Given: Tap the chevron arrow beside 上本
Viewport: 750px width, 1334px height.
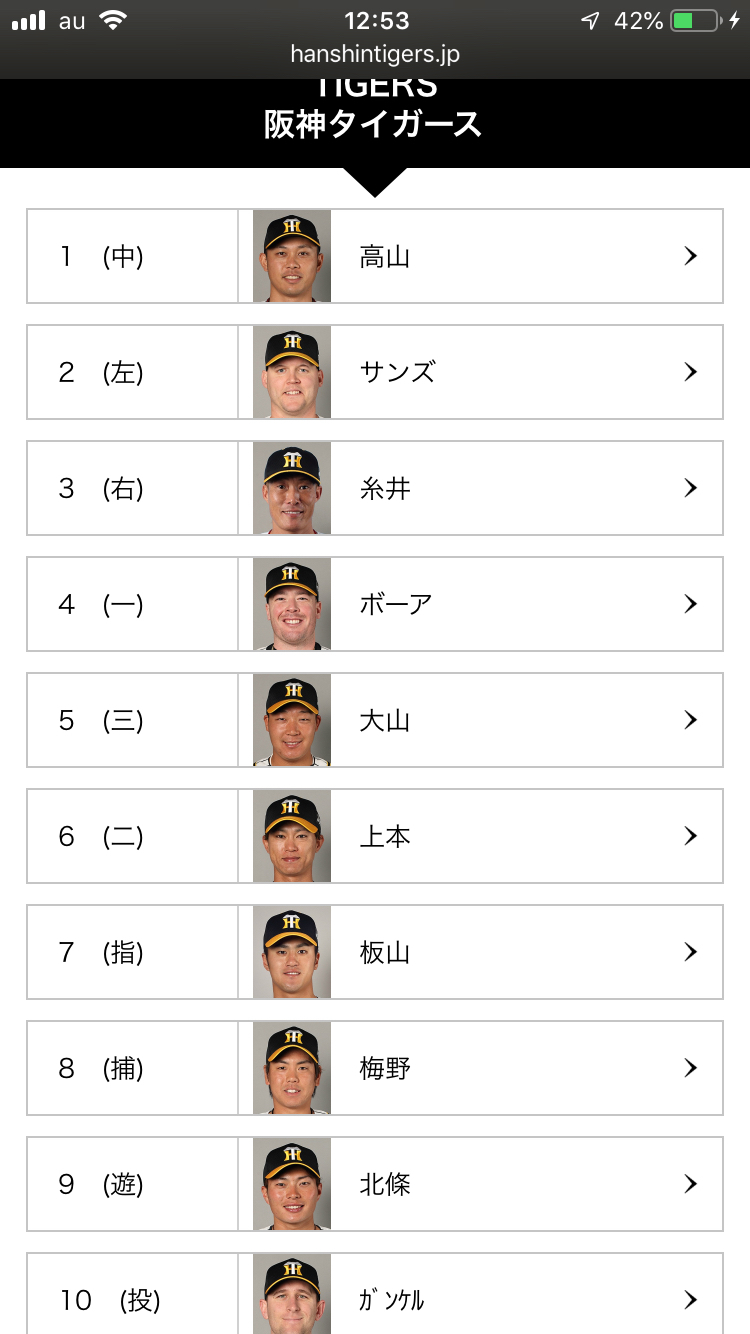Looking at the screenshot, I should pyautogui.click(x=690, y=836).
